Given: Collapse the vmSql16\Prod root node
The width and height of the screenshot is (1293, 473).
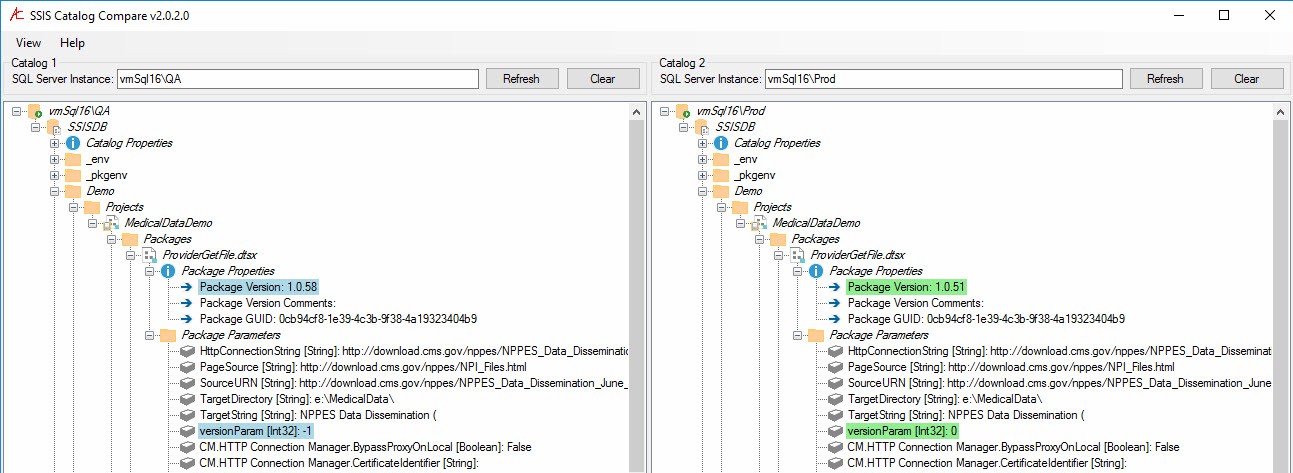Looking at the screenshot, I should click(x=664, y=111).
